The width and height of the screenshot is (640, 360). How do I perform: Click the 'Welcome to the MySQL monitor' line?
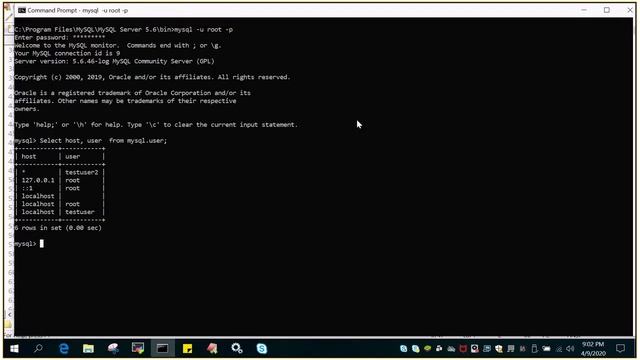coord(118,45)
